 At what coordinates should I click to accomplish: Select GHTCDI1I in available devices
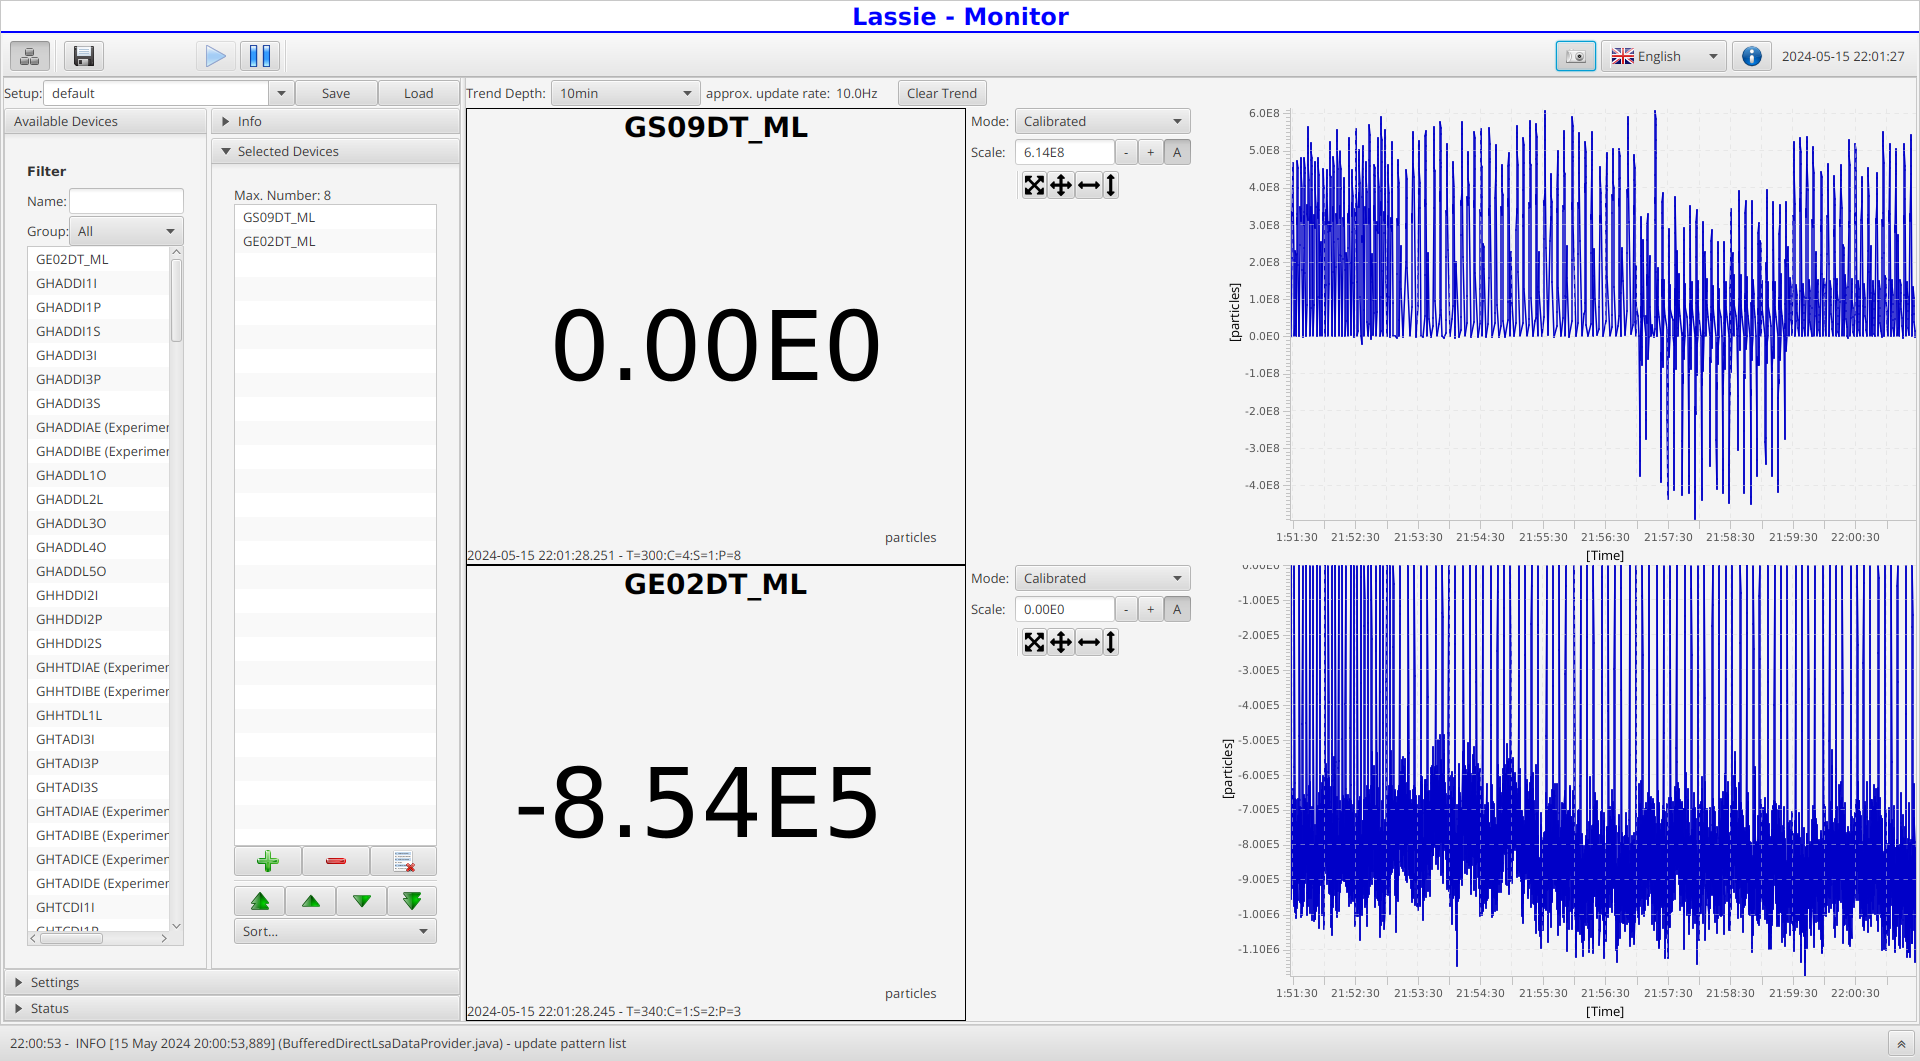(99, 907)
